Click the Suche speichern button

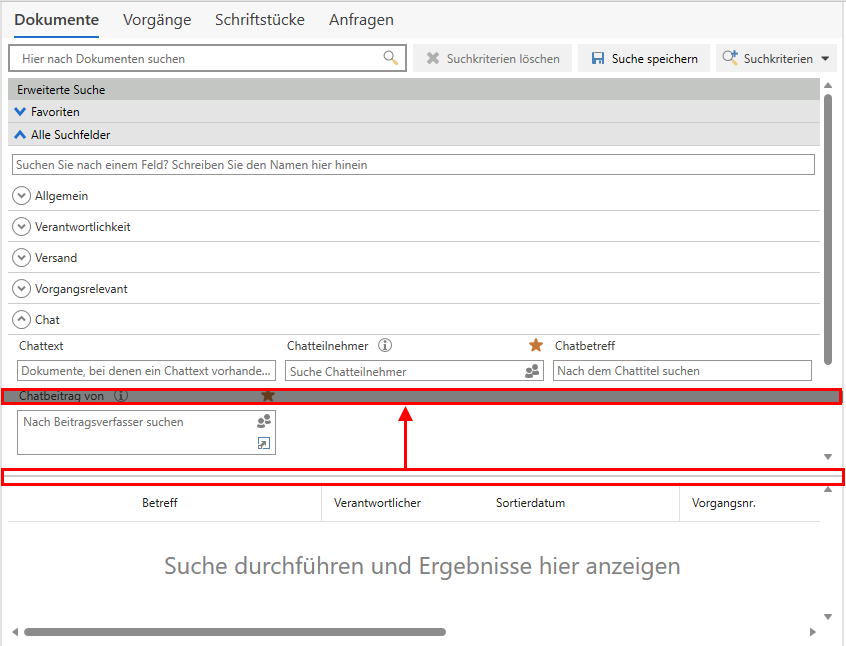[644, 59]
